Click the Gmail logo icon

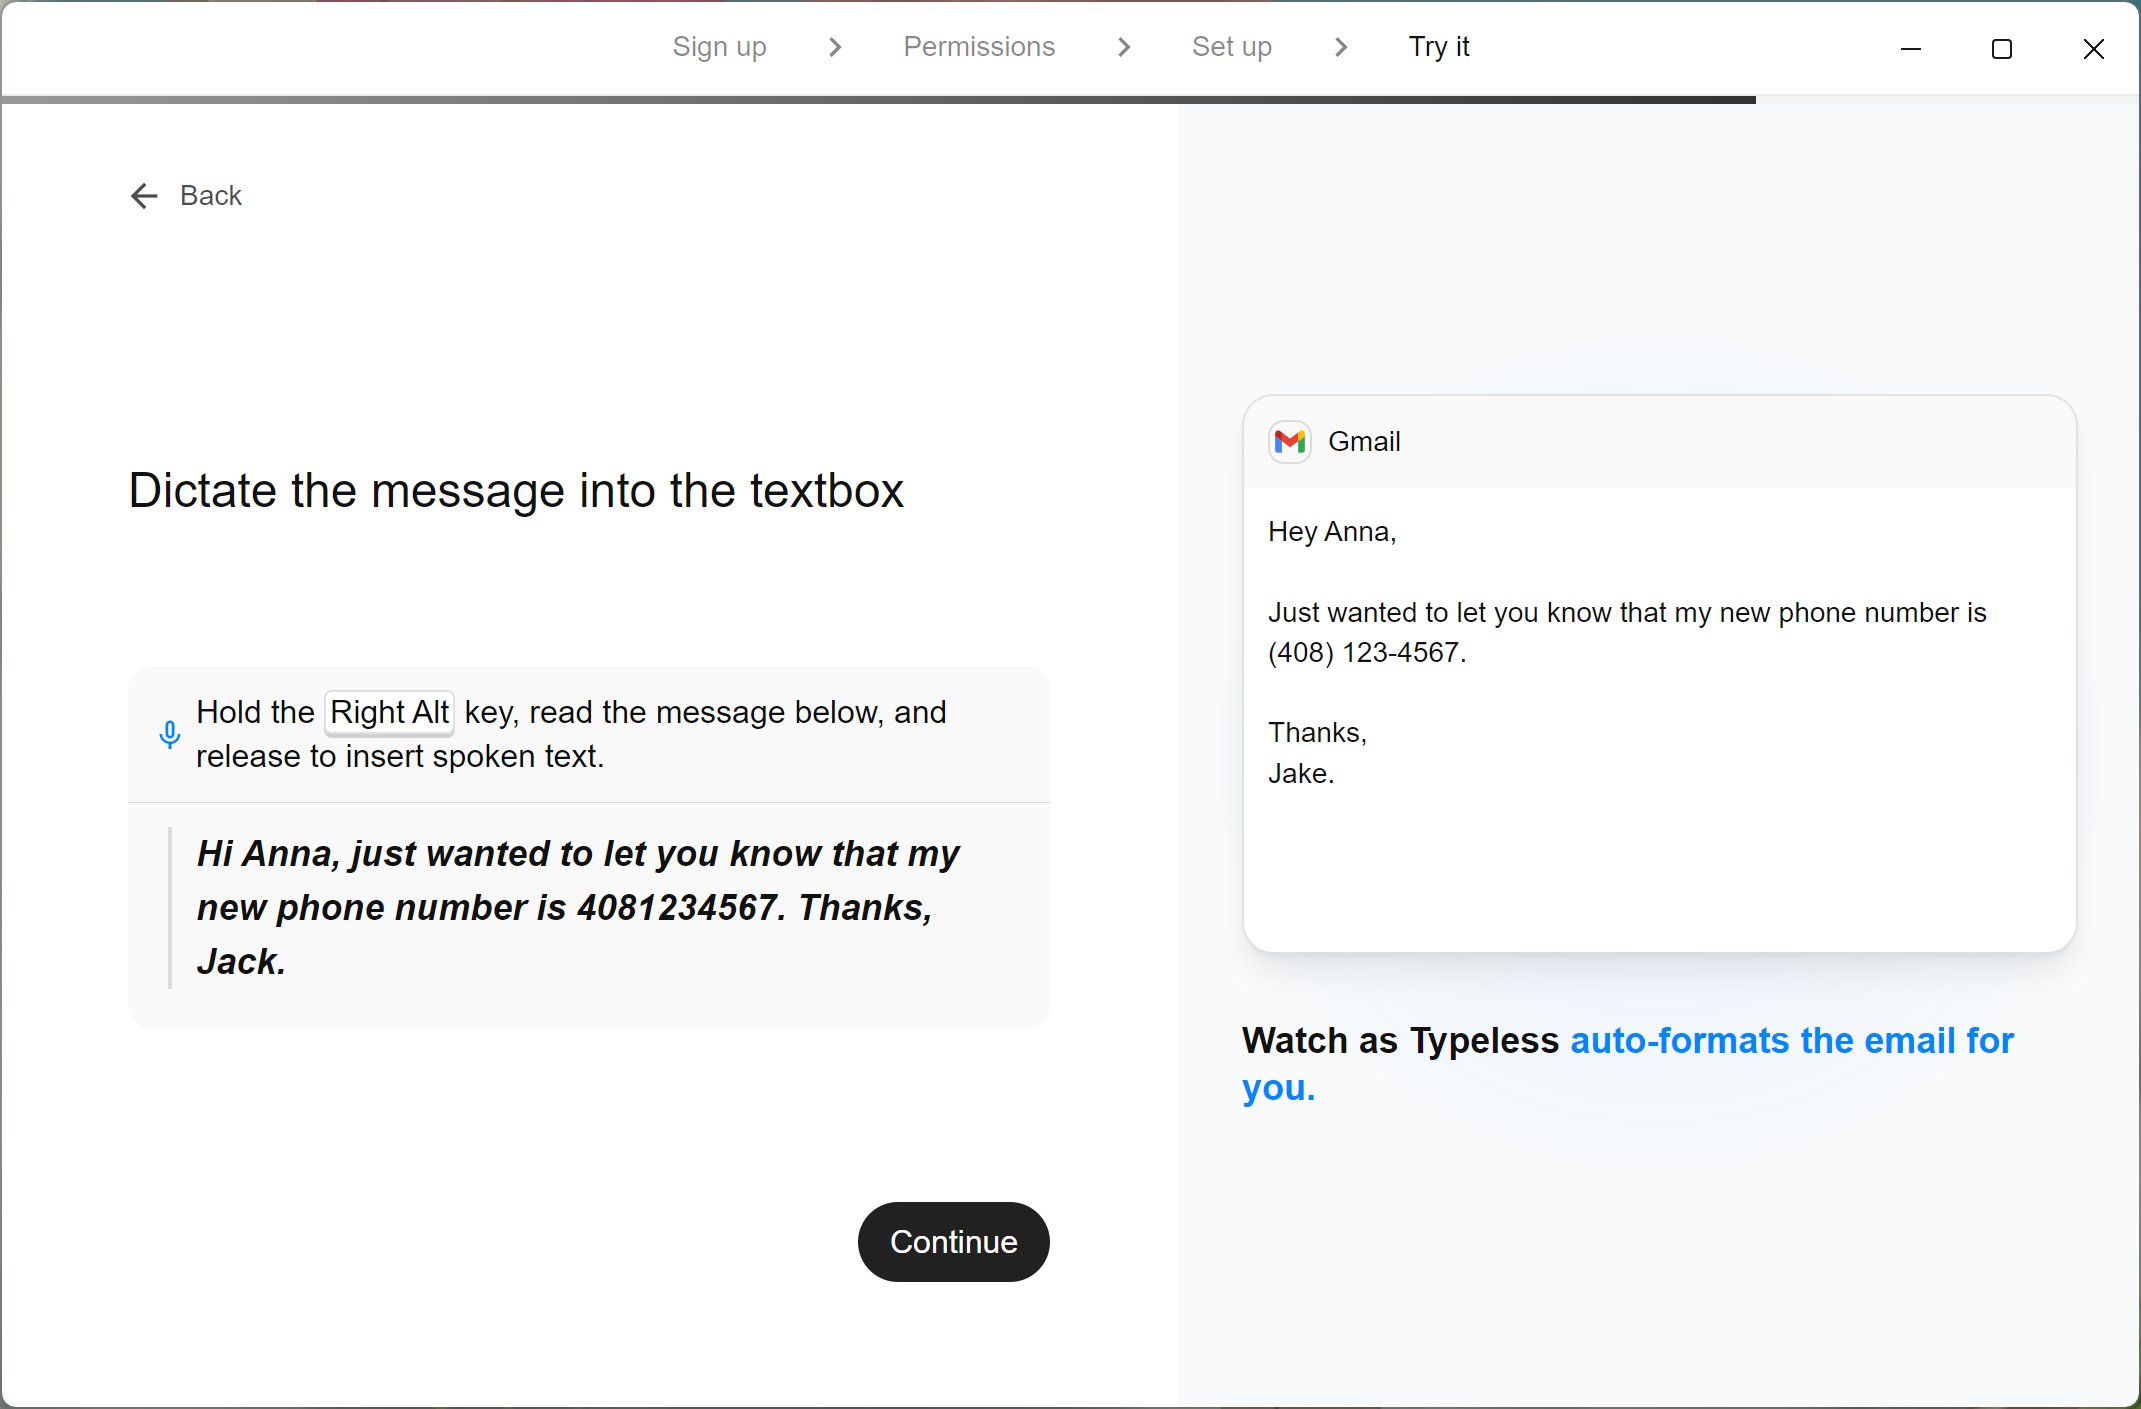point(1290,442)
